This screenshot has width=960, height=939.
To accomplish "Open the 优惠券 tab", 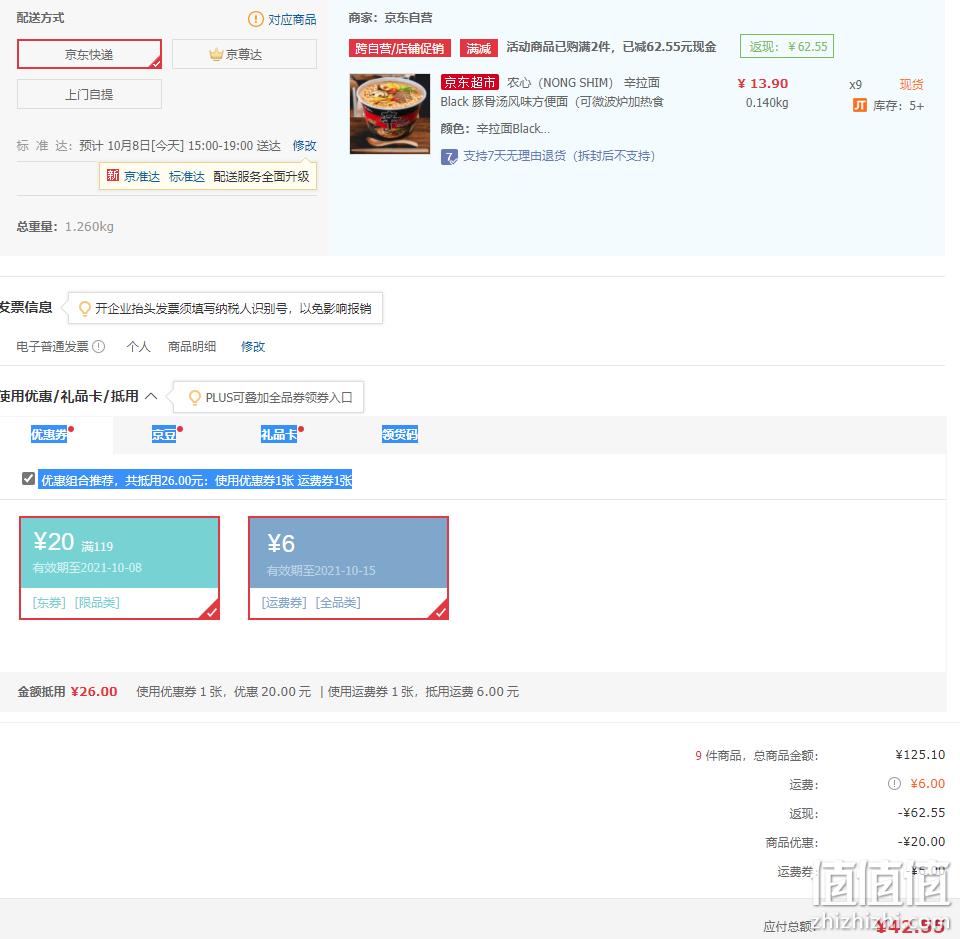I will 49,435.
